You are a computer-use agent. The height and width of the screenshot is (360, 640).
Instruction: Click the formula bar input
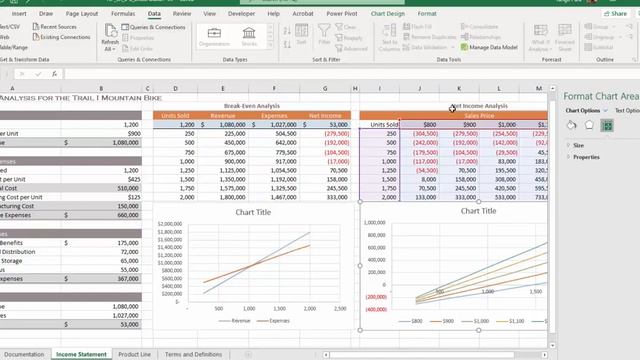[351, 74]
